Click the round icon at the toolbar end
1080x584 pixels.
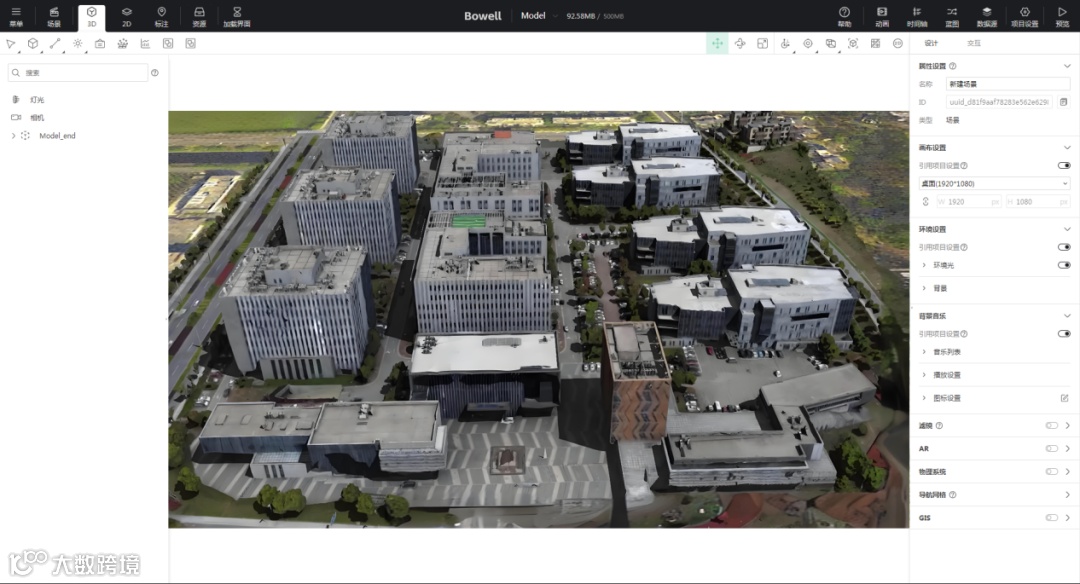pyautogui.click(x=897, y=43)
